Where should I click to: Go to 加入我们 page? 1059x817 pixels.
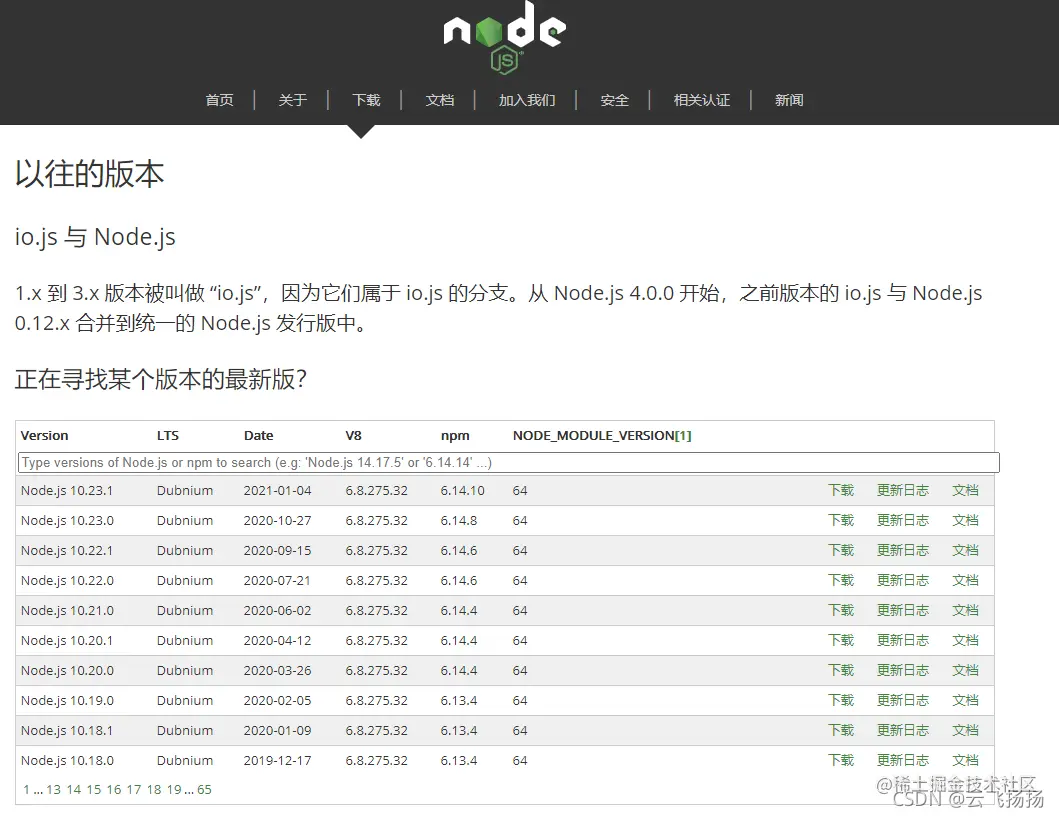pyautogui.click(x=527, y=100)
